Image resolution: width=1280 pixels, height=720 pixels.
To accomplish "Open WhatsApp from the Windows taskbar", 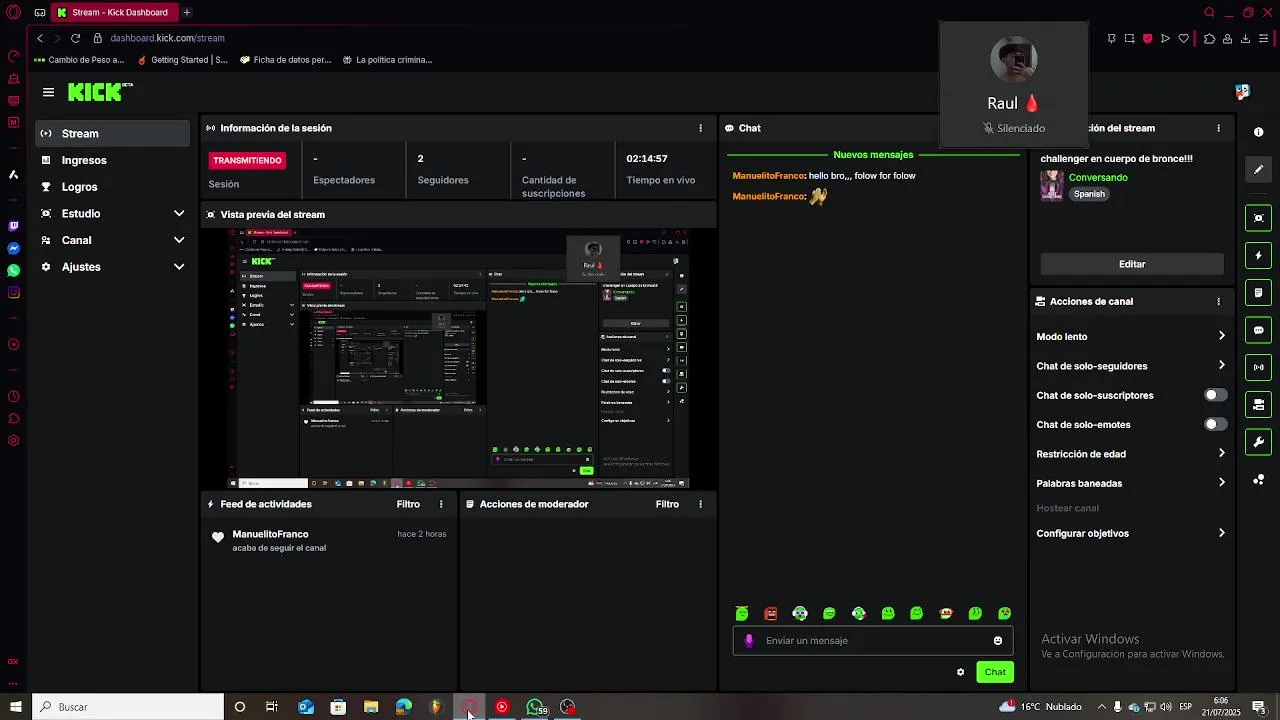I will click(x=535, y=707).
